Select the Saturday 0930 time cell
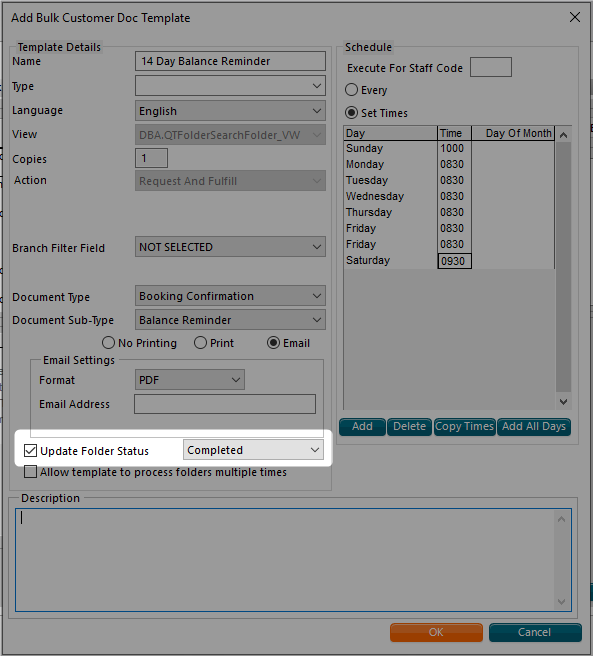The height and width of the screenshot is (656, 593). pyautogui.click(x=454, y=261)
